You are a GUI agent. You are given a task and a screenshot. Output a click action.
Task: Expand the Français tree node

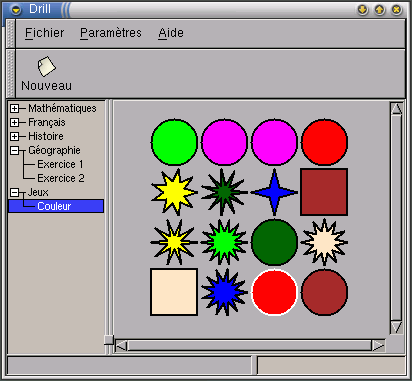[14, 122]
